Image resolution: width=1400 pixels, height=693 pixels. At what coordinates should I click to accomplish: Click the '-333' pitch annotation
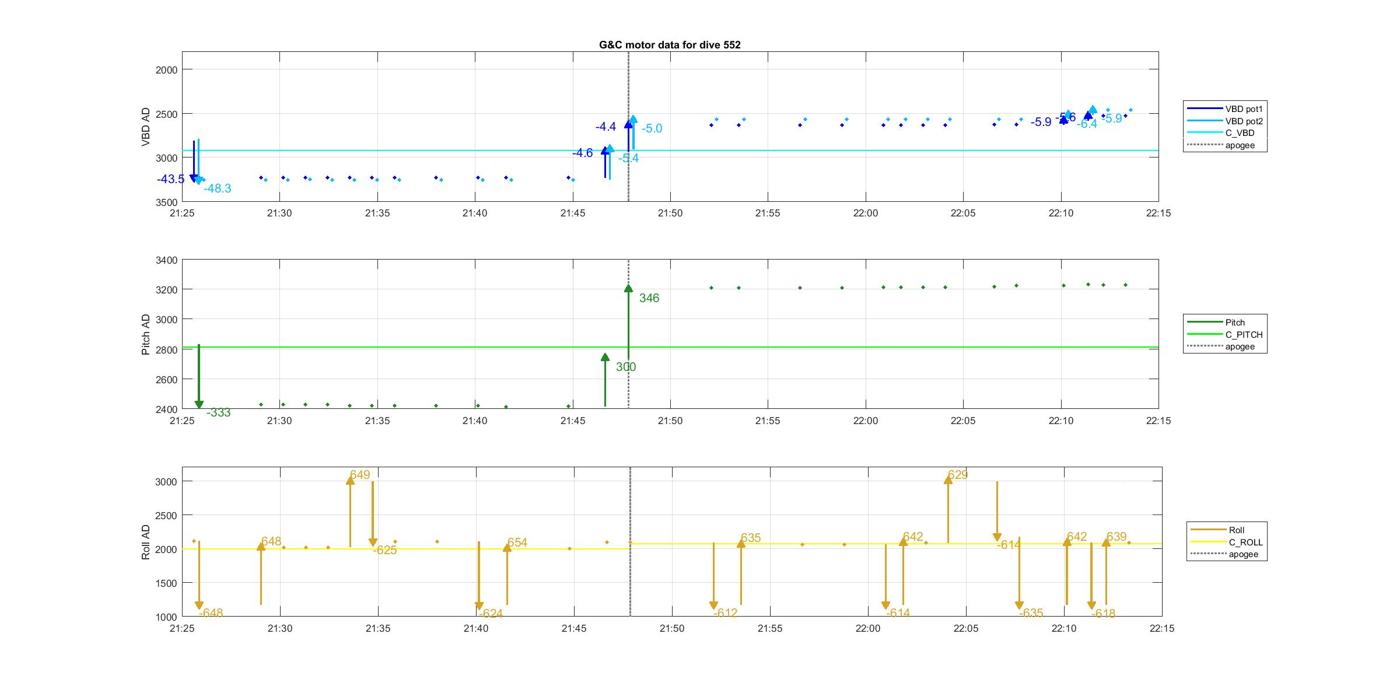pos(218,413)
